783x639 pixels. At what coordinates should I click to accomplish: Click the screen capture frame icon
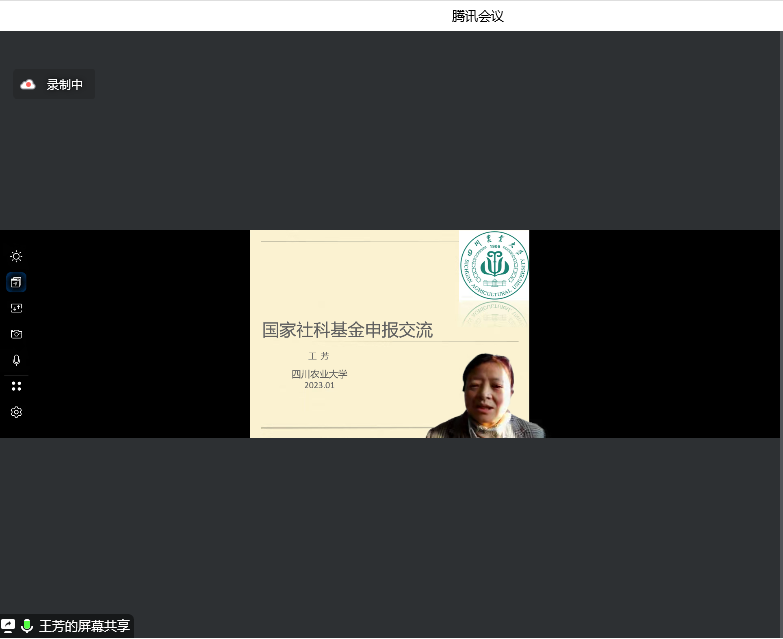pos(16,308)
